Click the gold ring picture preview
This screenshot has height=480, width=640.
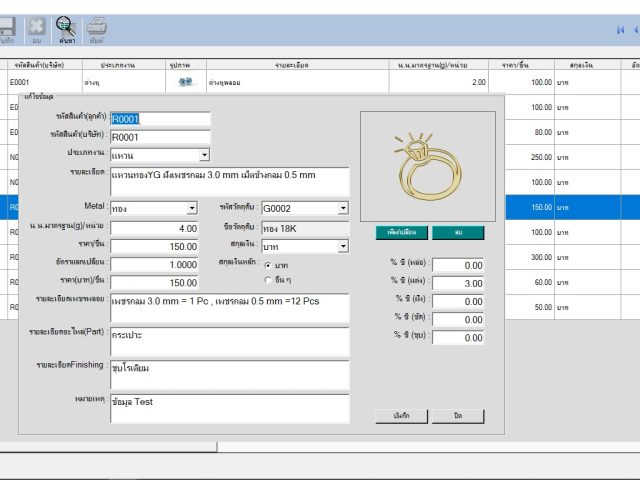(427, 164)
